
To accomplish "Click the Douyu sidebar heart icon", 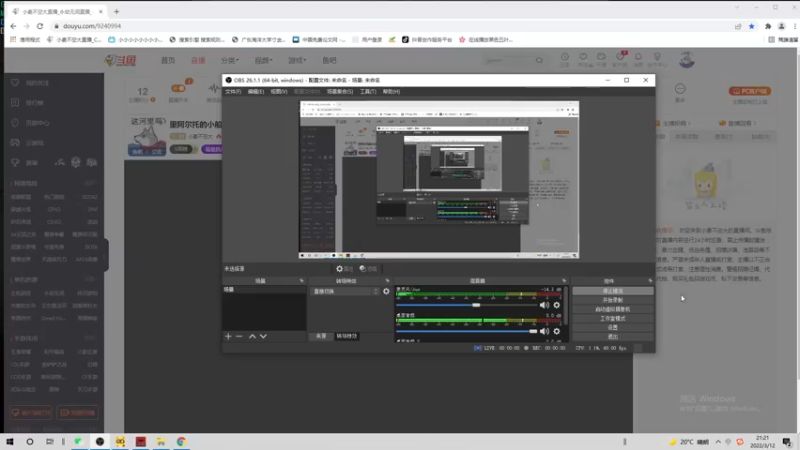I will click(15, 83).
